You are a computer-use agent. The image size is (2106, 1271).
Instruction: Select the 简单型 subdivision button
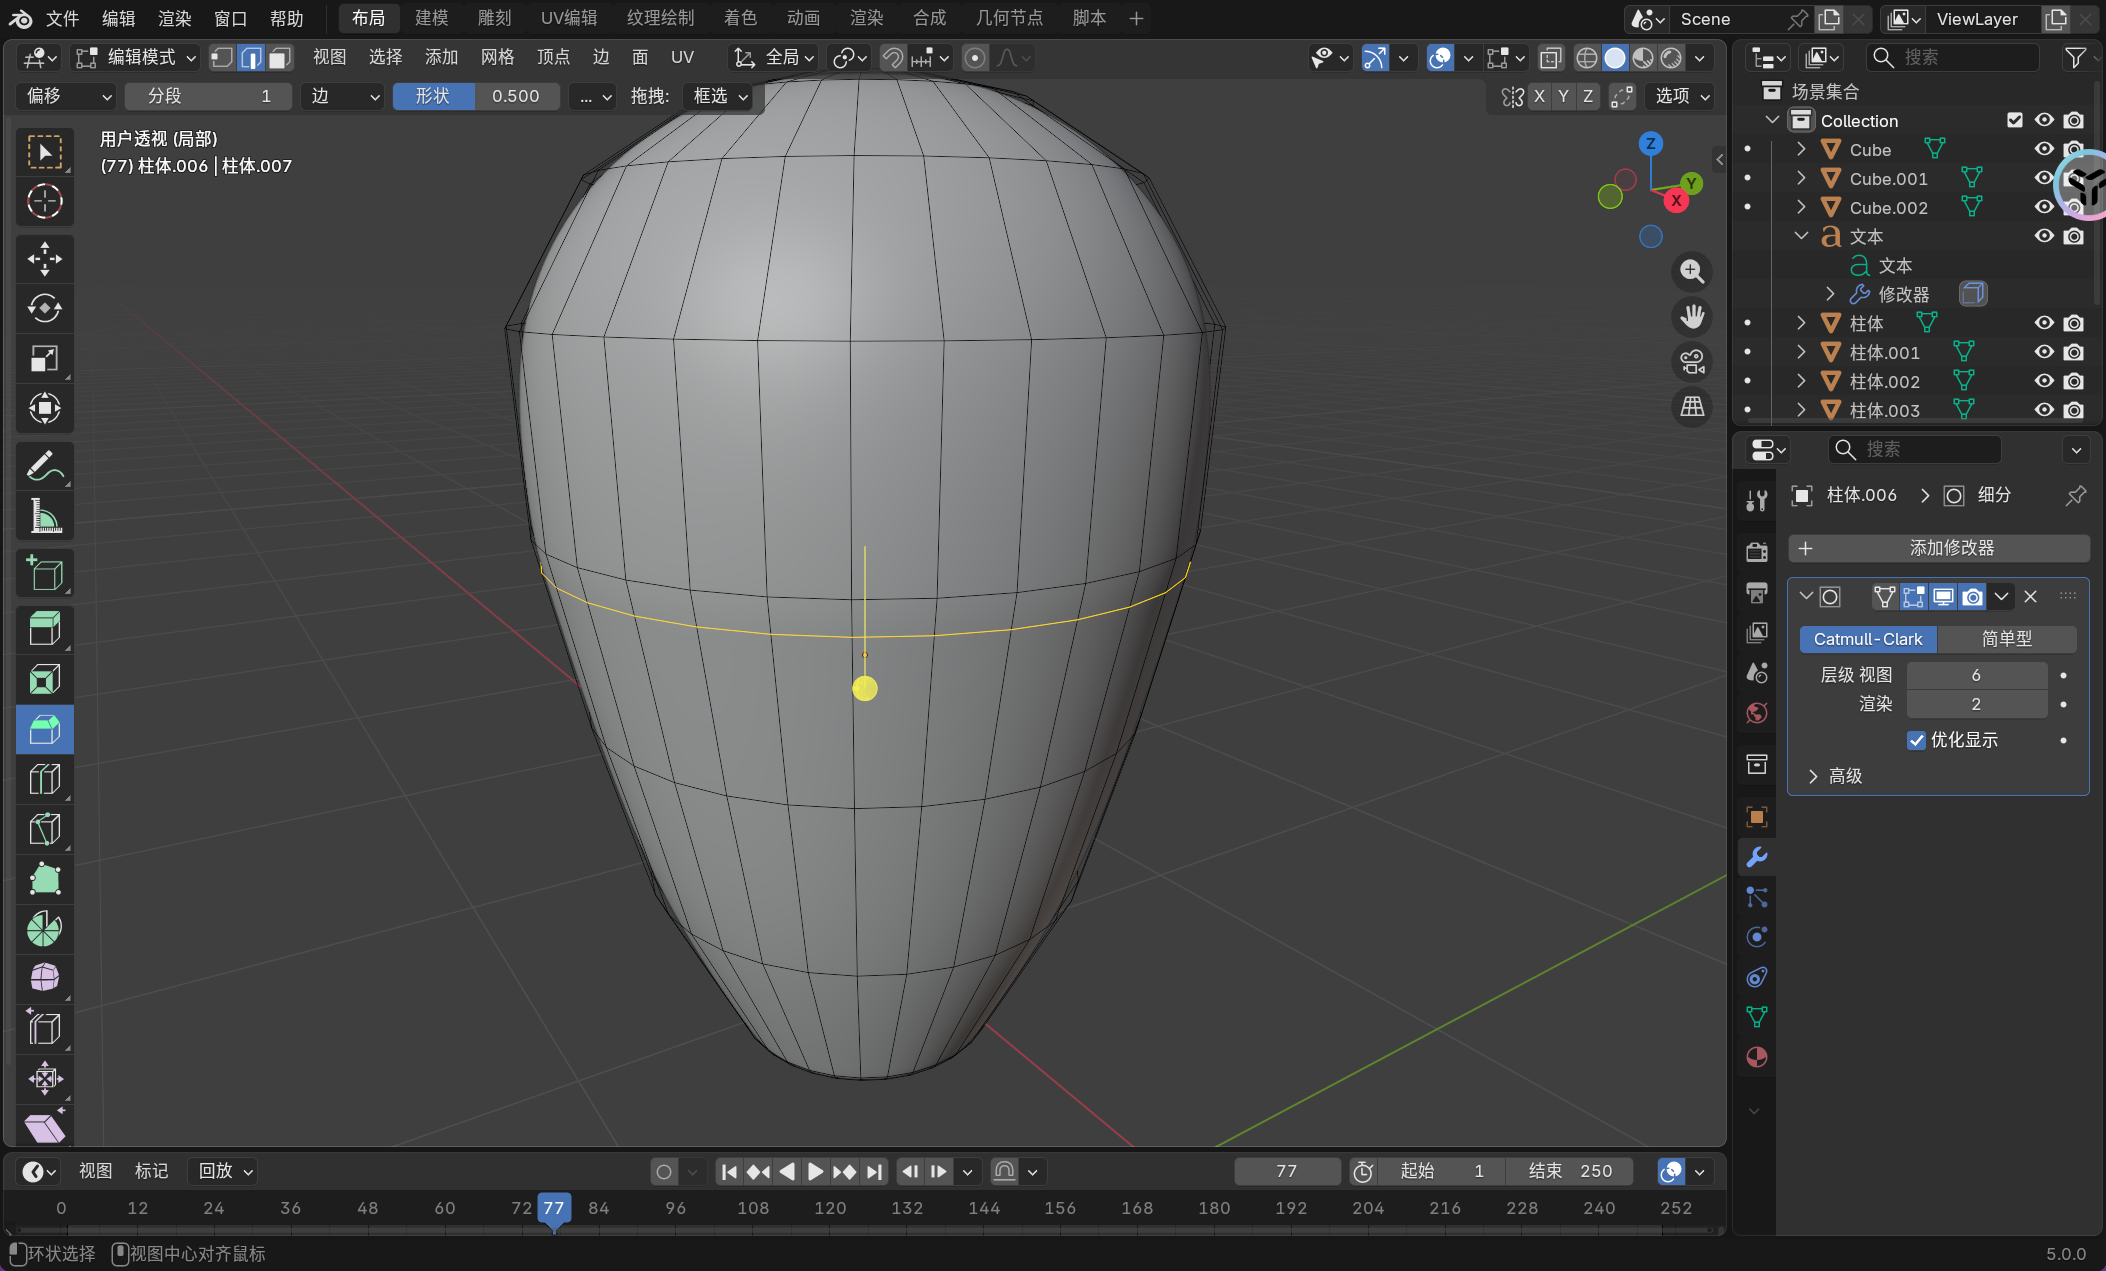(2006, 639)
